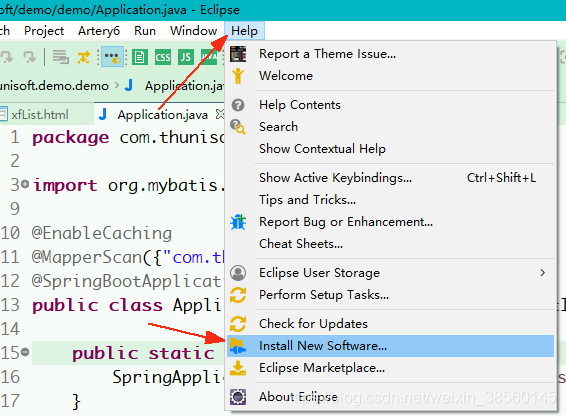This screenshot has width=566, height=416.
Task: Toggle the highlighted breadcrumb toolbar button
Action: click(x=112, y=57)
